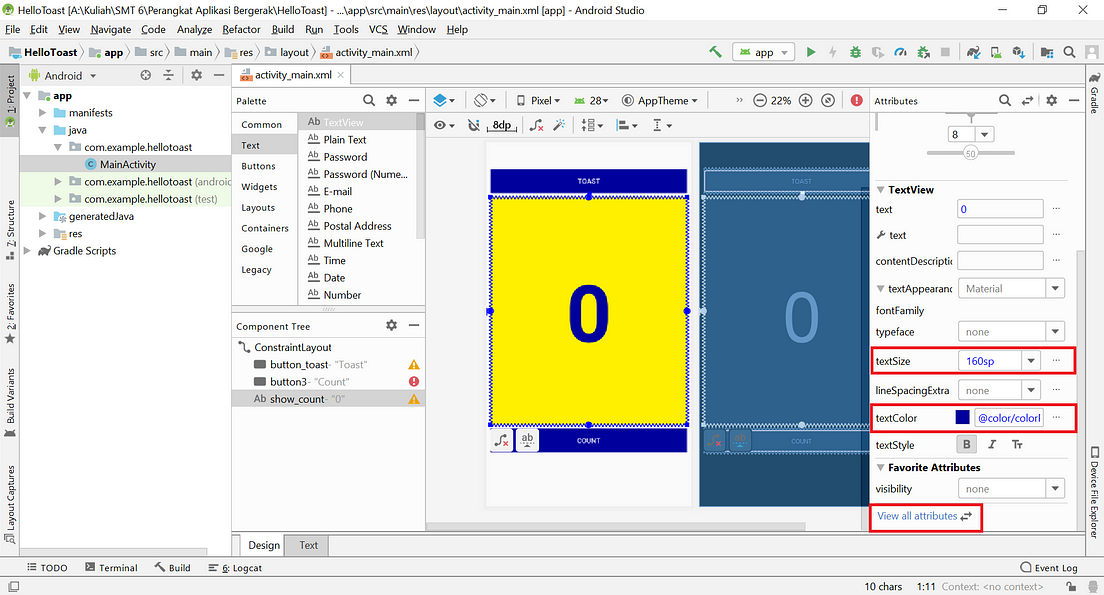The width and height of the screenshot is (1104, 595).
Task: Open the Terminal tool window
Action: click(x=111, y=568)
